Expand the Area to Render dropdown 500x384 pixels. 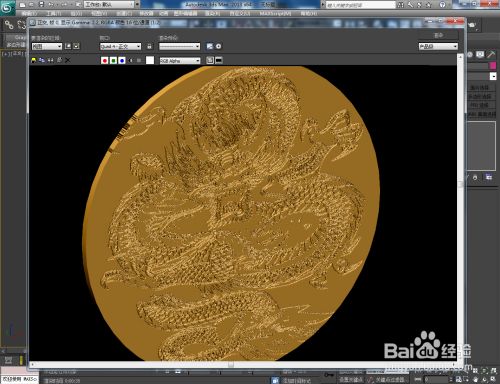pyautogui.click(x=47, y=46)
